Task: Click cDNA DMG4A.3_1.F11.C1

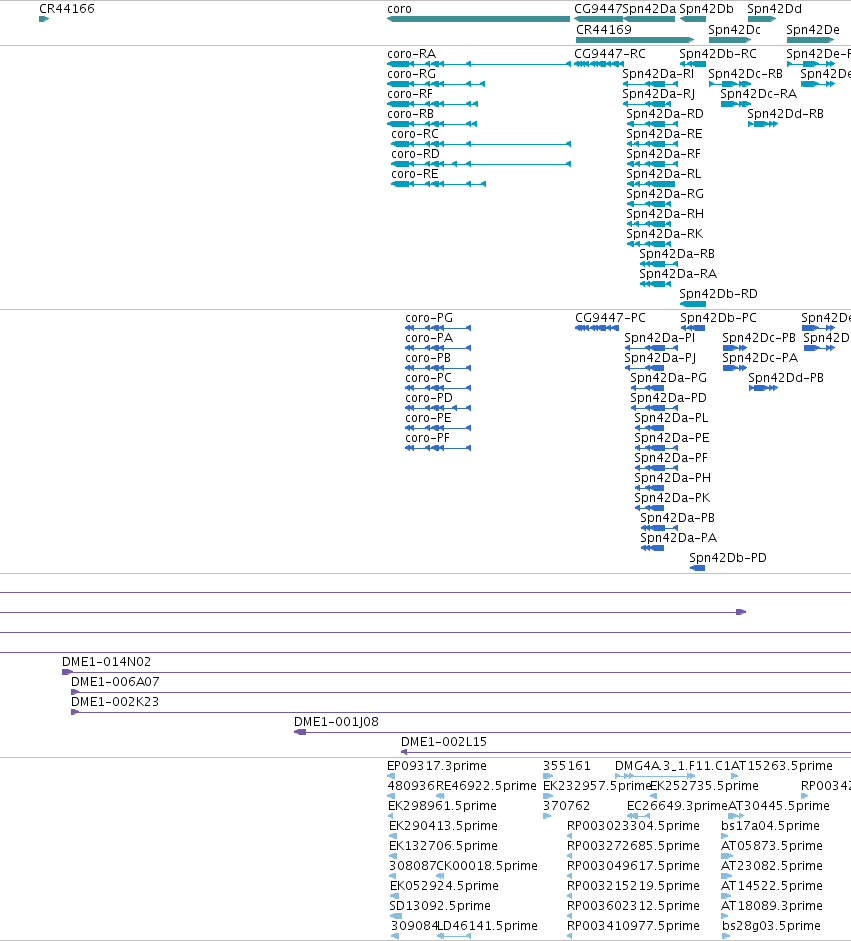Action: [x=673, y=766]
